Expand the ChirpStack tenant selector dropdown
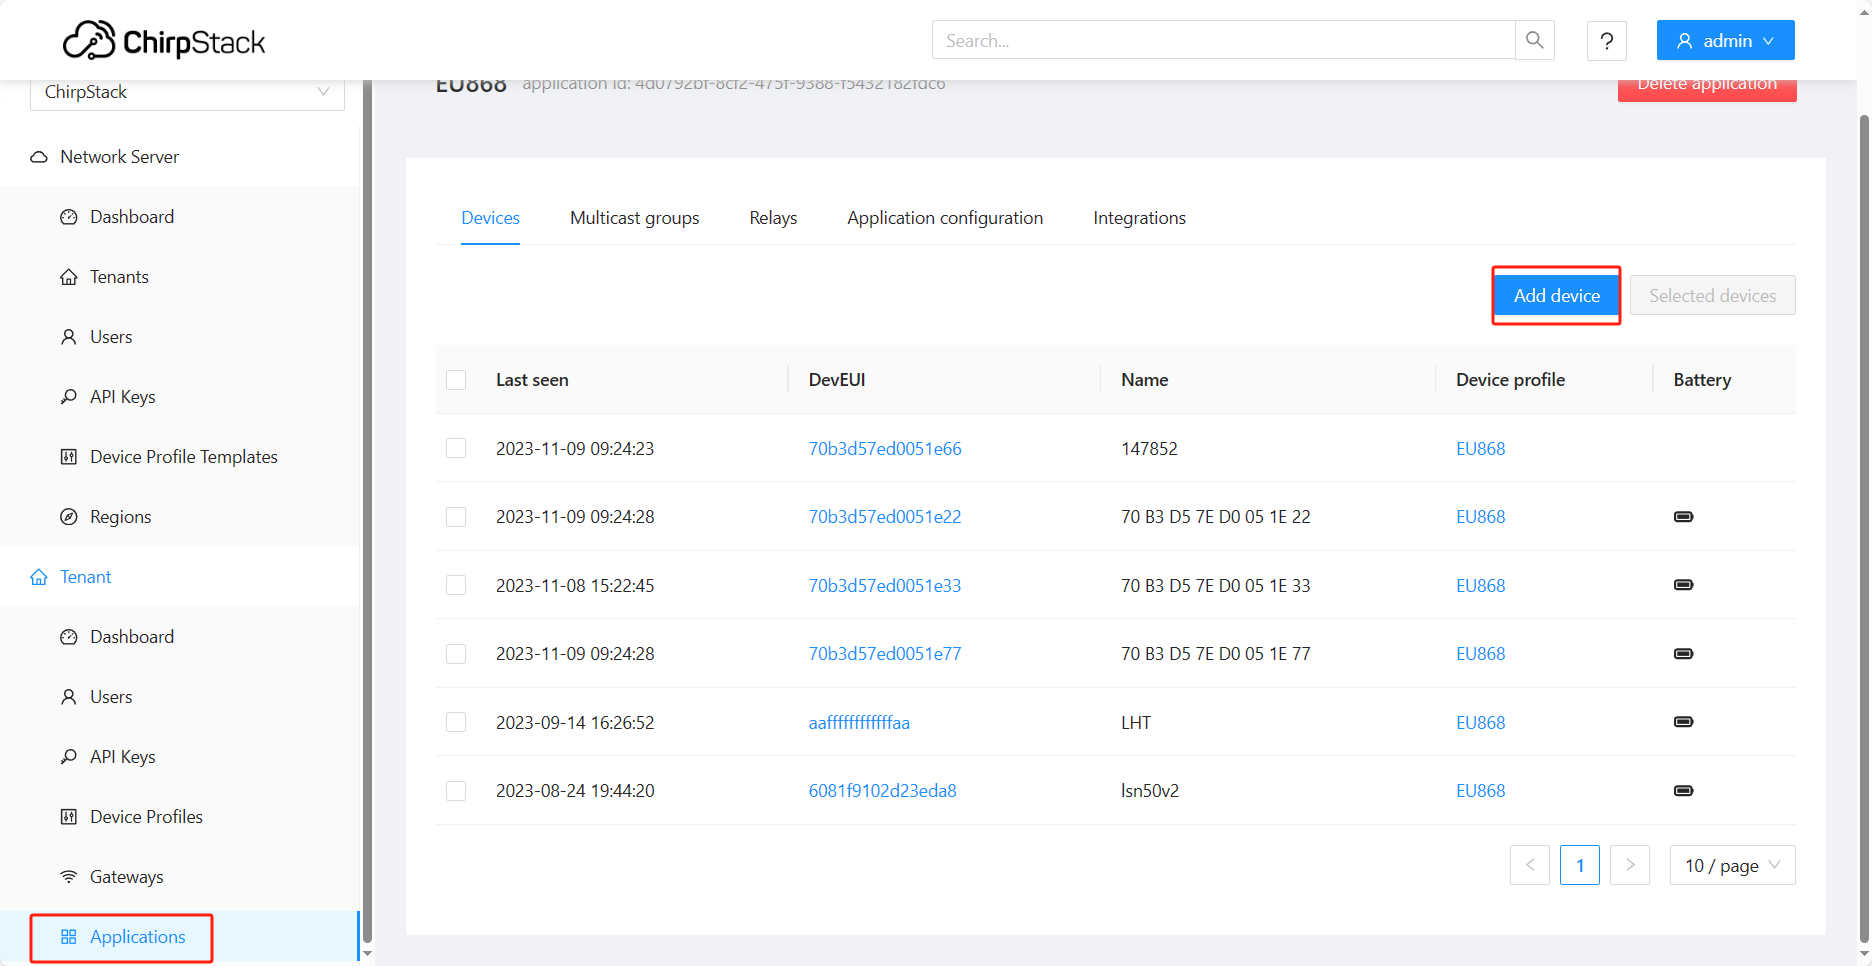 pyautogui.click(x=187, y=92)
